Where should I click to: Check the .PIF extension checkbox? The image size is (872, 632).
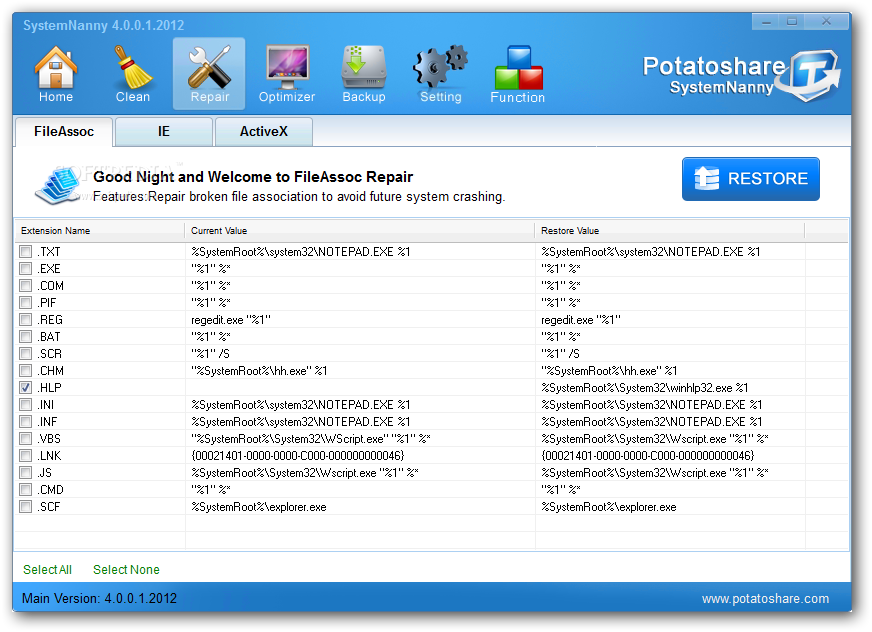pos(26,303)
